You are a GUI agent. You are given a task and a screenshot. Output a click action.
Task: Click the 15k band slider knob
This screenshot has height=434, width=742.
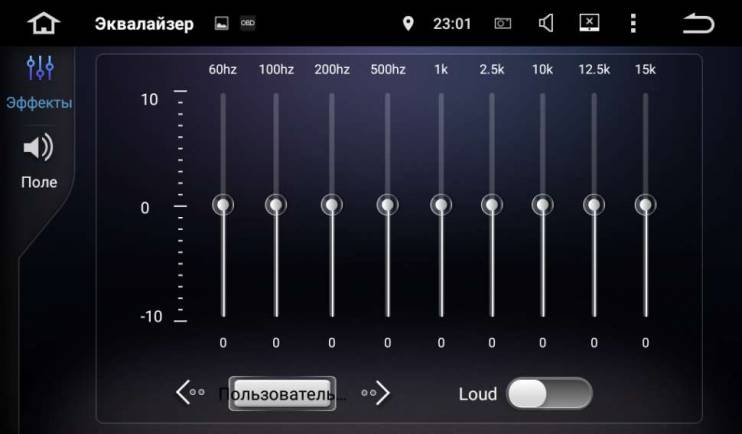click(645, 205)
